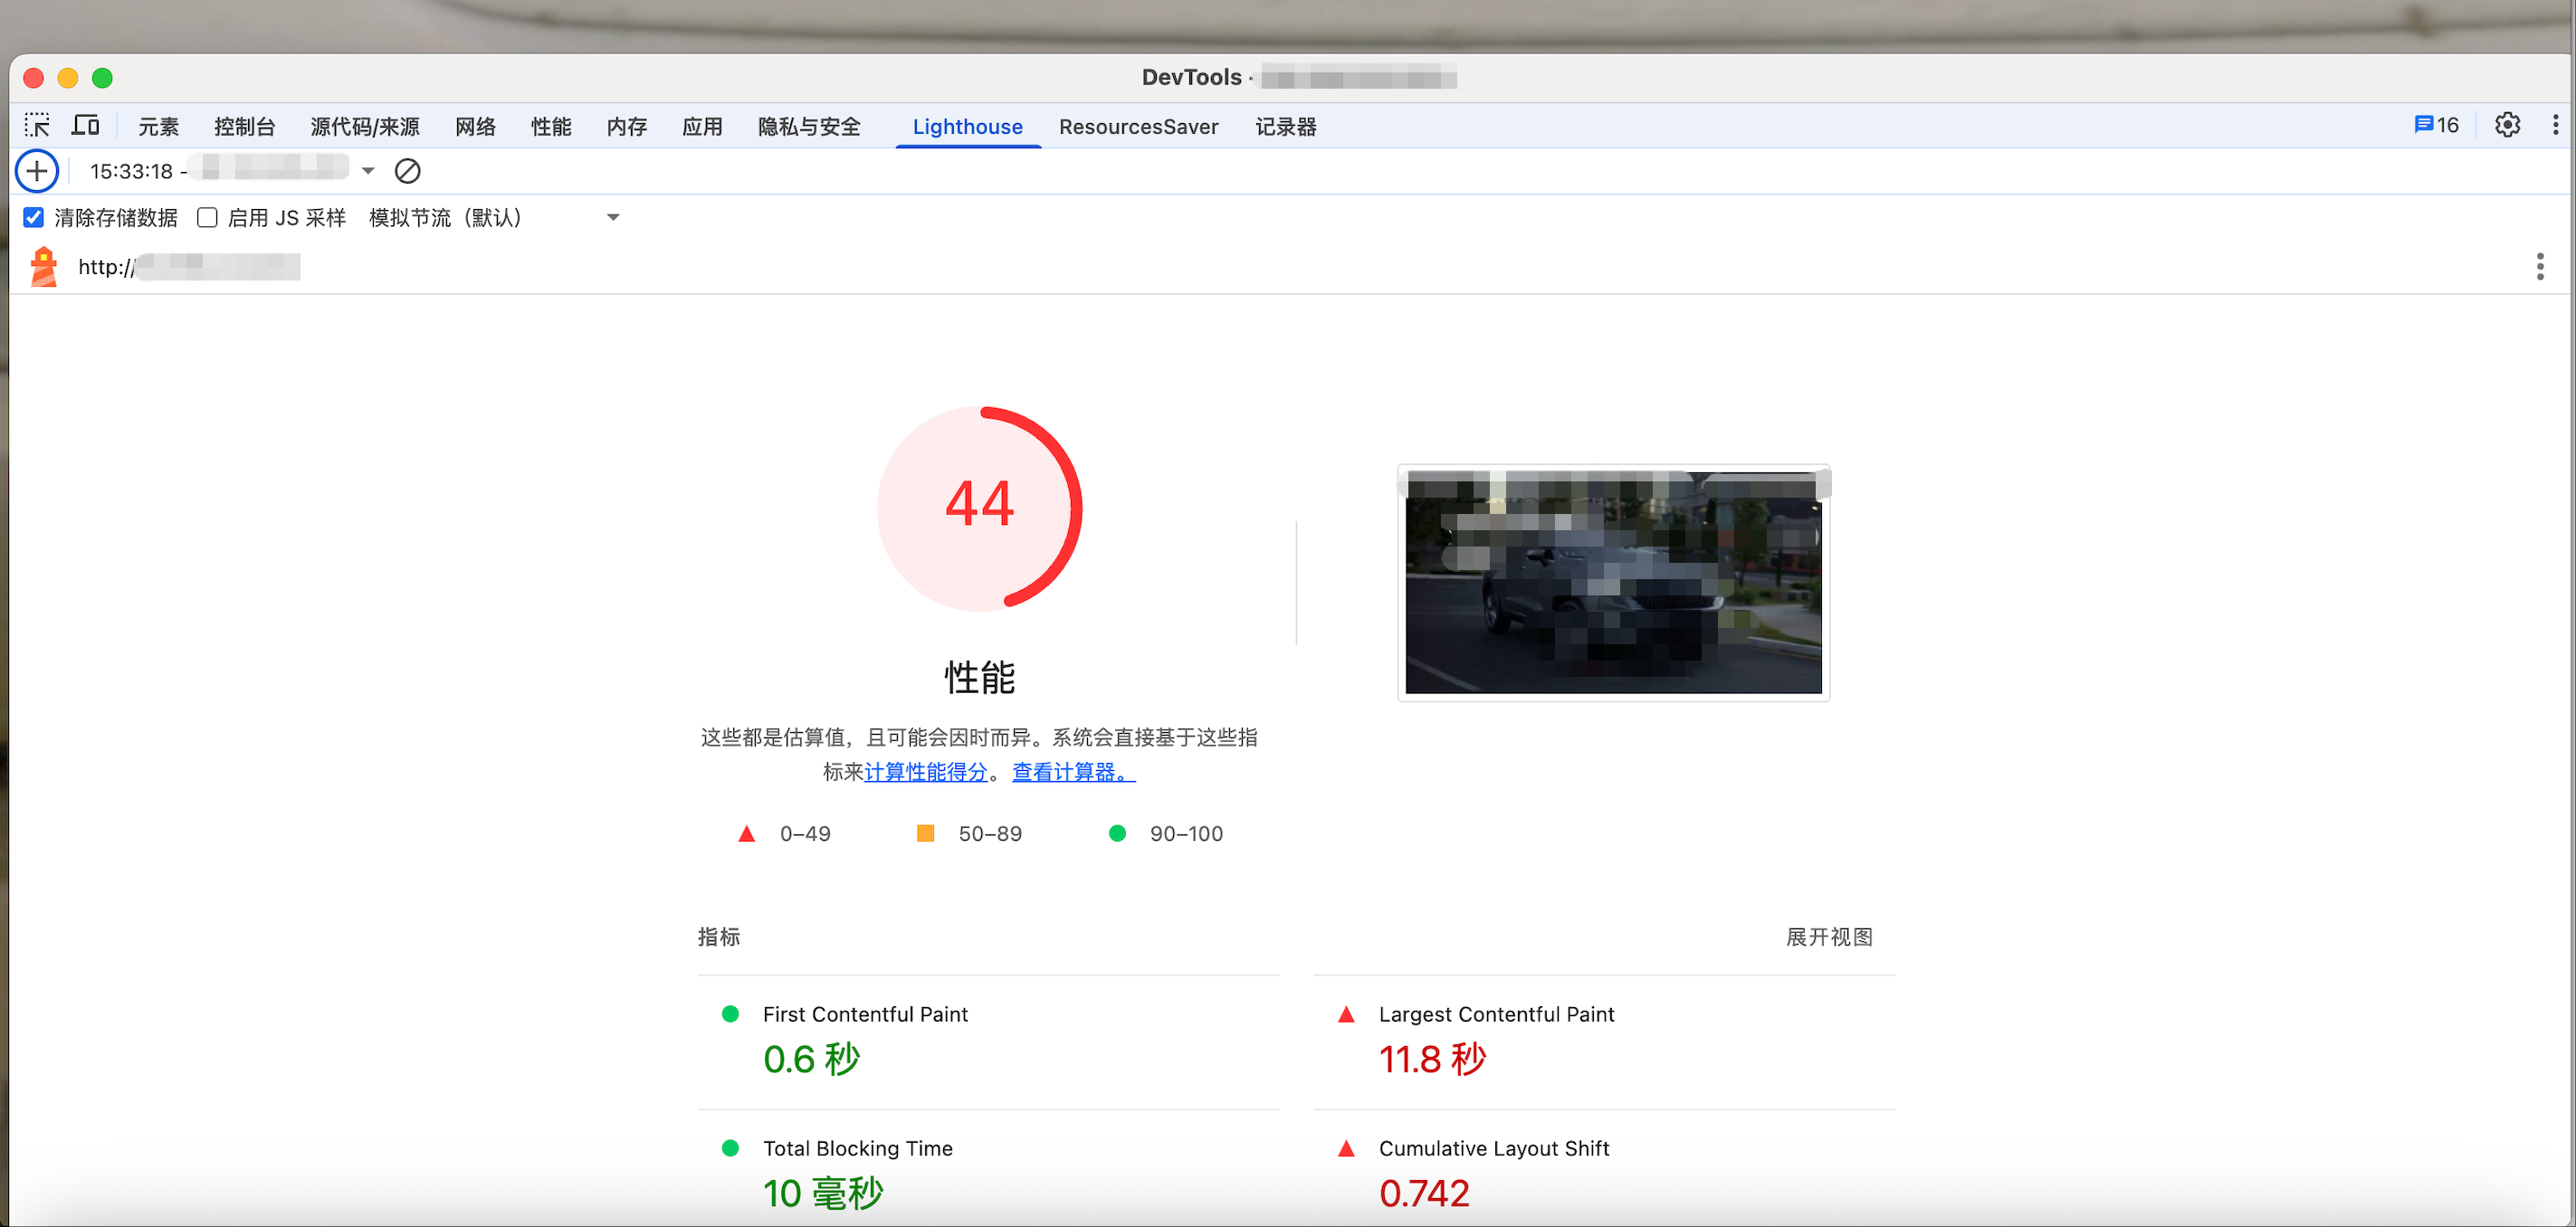Open the 网络 tab
This screenshot has height=1227, width=2576.
(x=475, y=126)
